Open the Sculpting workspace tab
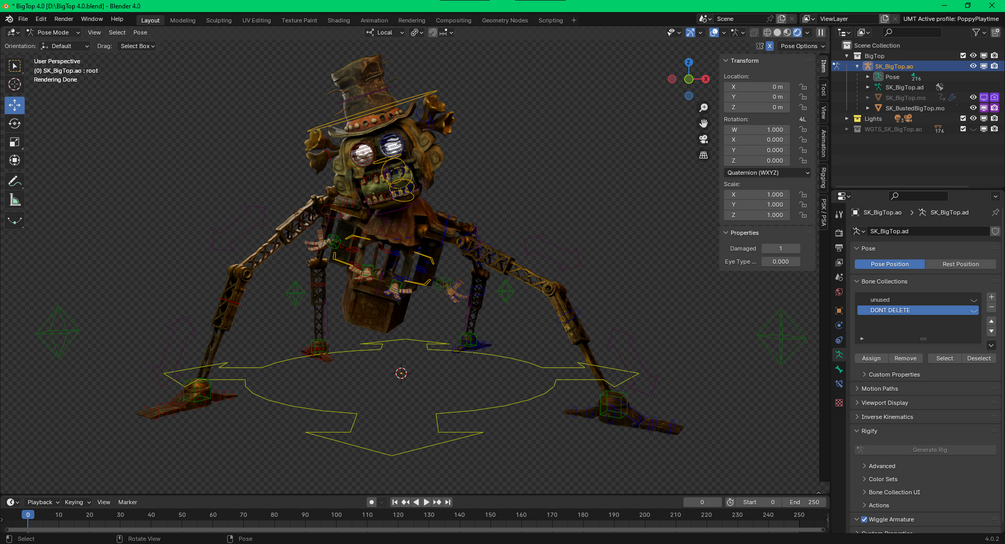Viewport: 1005px width, 544px height. point(218,20)
